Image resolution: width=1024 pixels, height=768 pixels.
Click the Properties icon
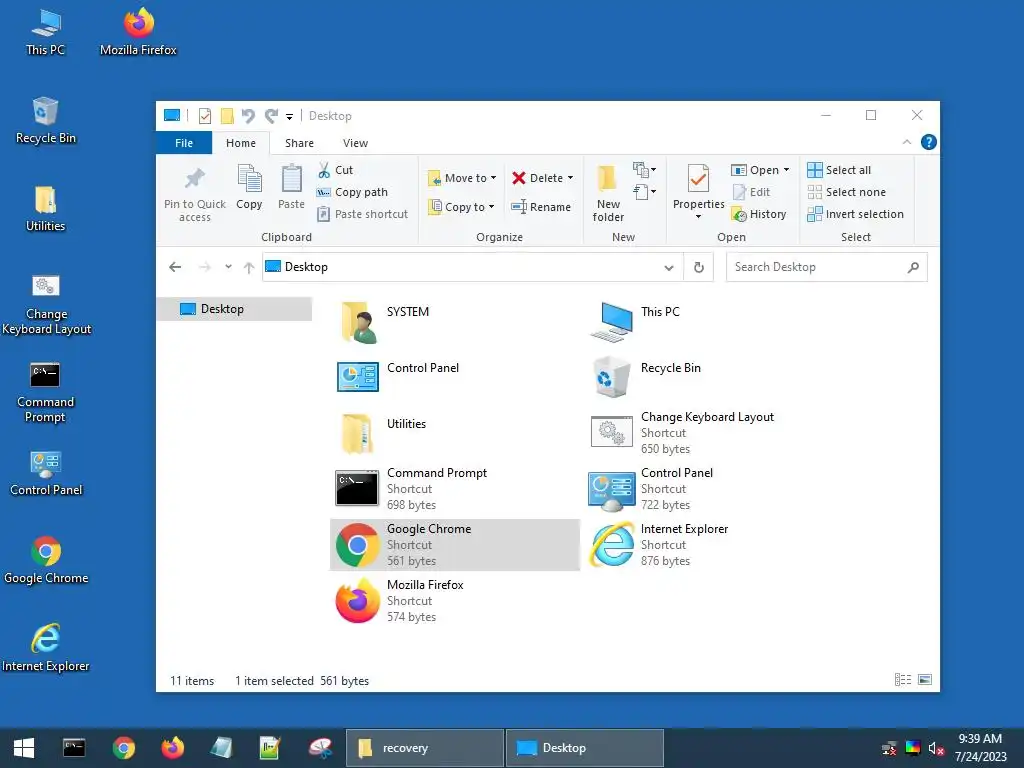pyautogui.click(x=698, y=179)
